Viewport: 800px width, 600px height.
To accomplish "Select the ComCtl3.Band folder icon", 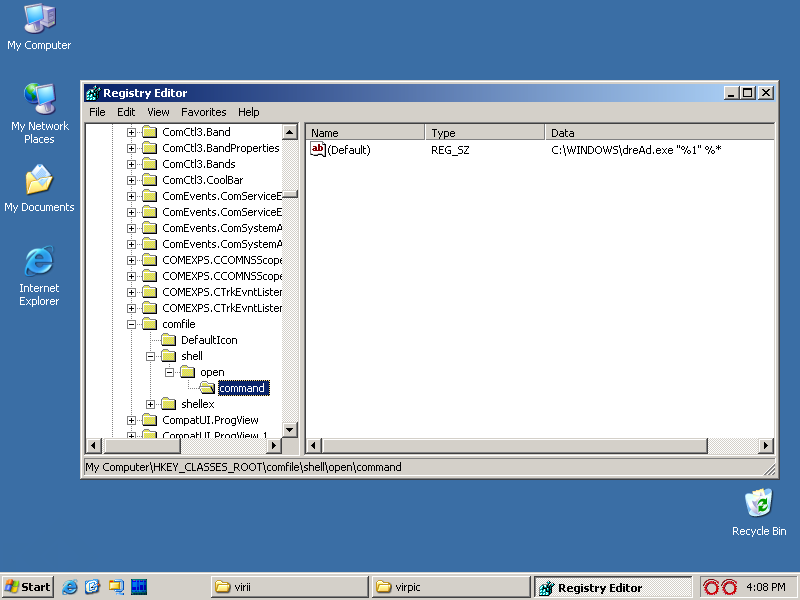I will point(149,132).
